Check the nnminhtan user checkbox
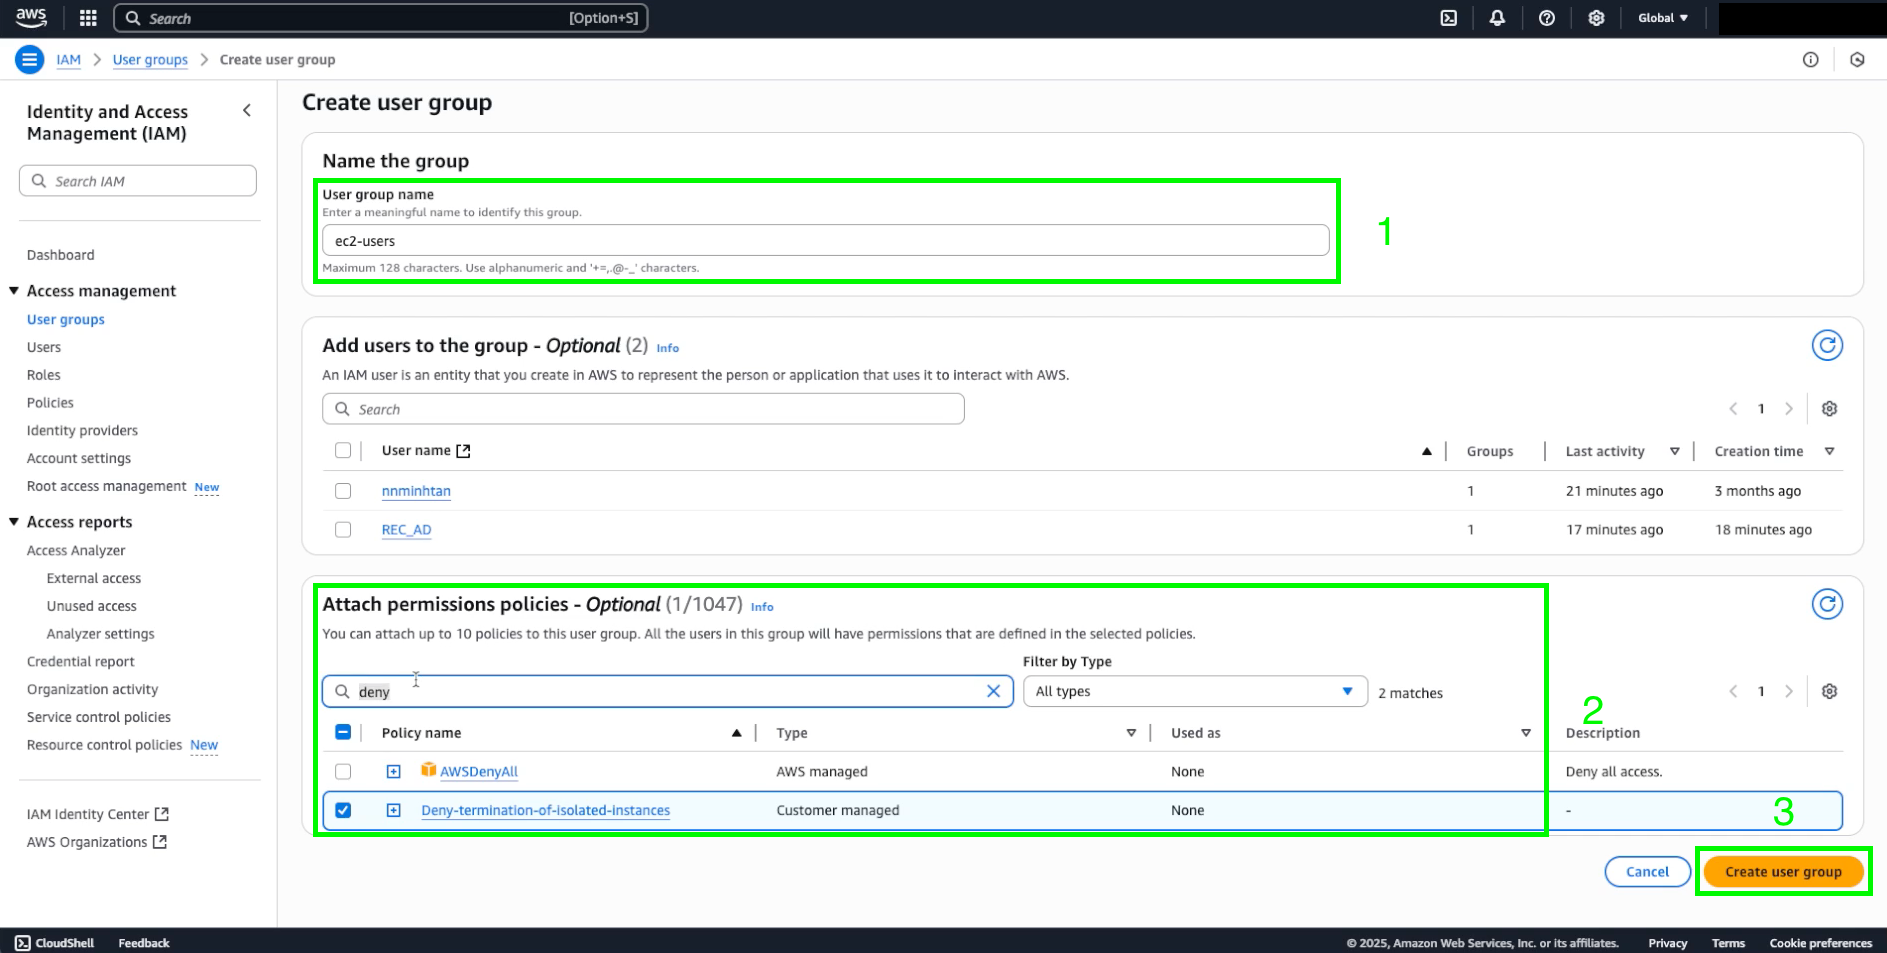Image resolution: width=1887 pixels, height=953 pixels. point(343,491)
